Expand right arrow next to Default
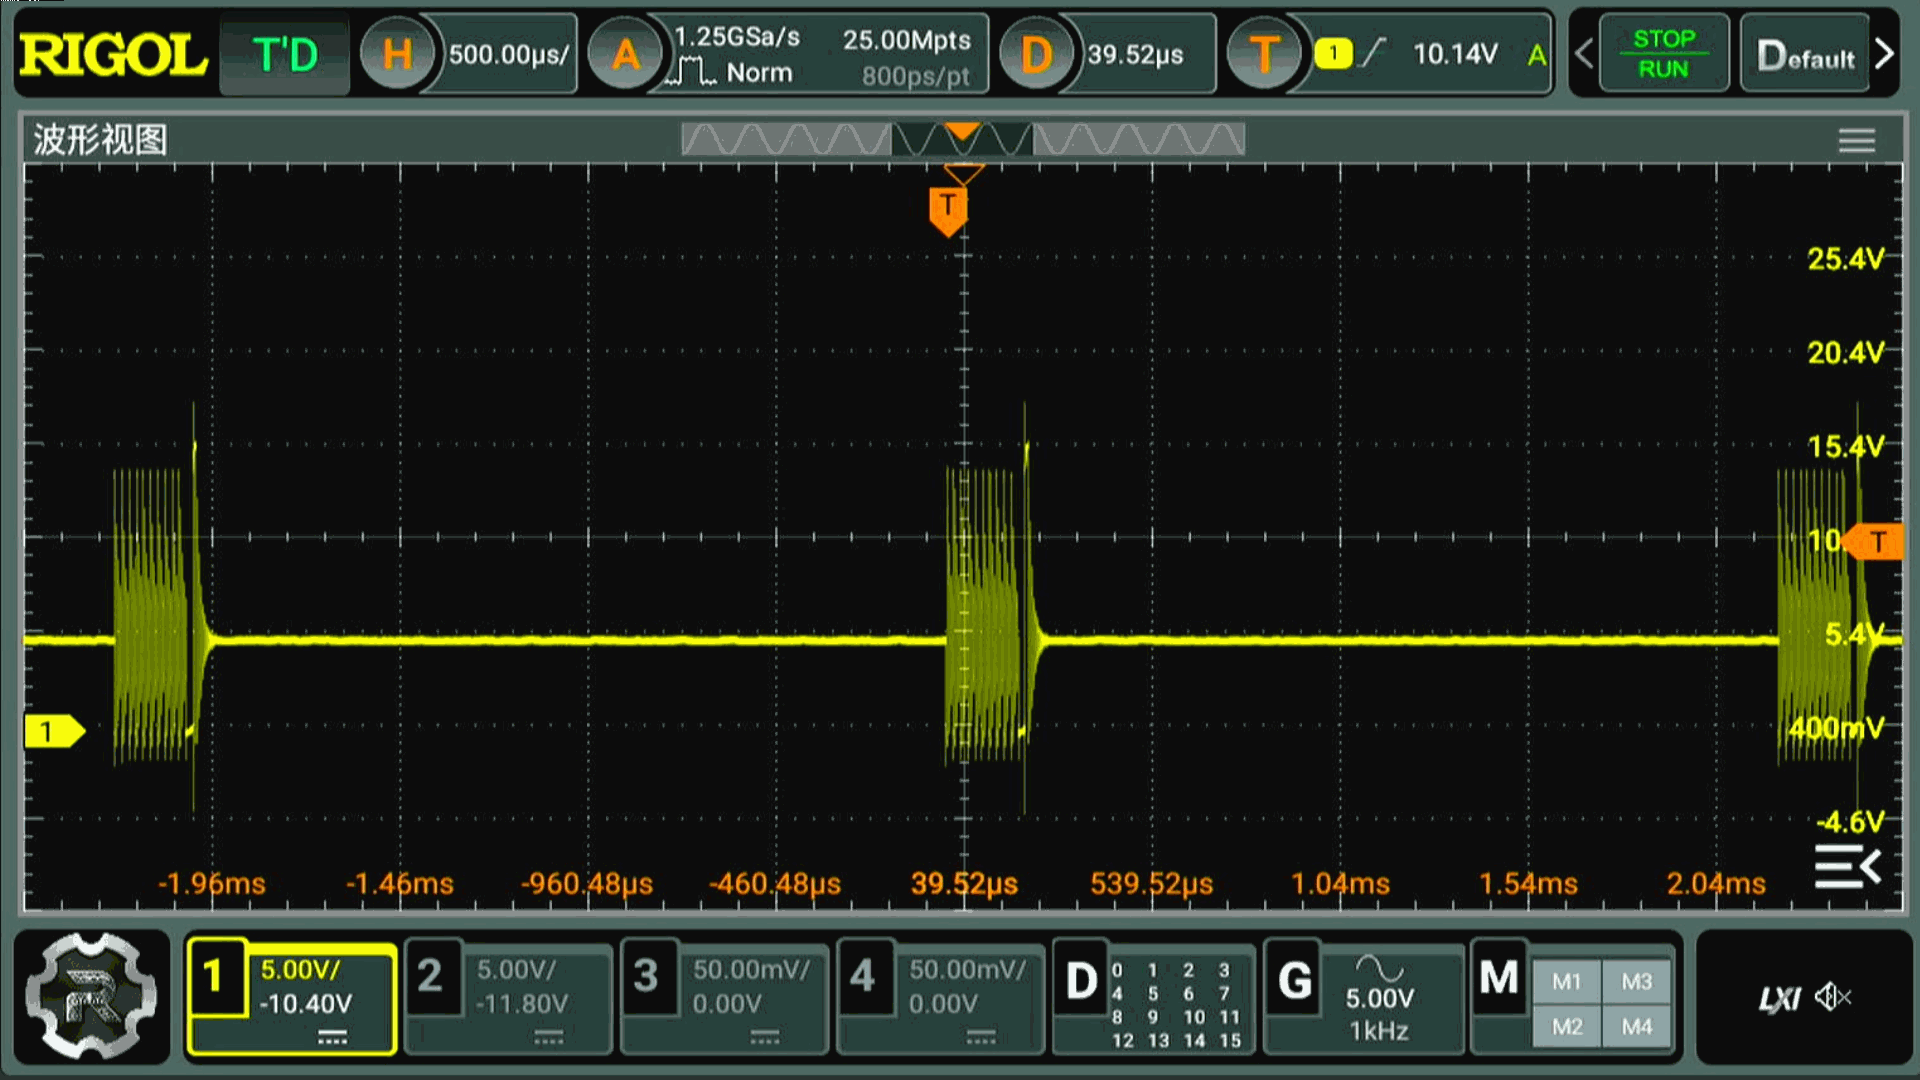The image size is (1920, 1080). (x=1885, y=54)
